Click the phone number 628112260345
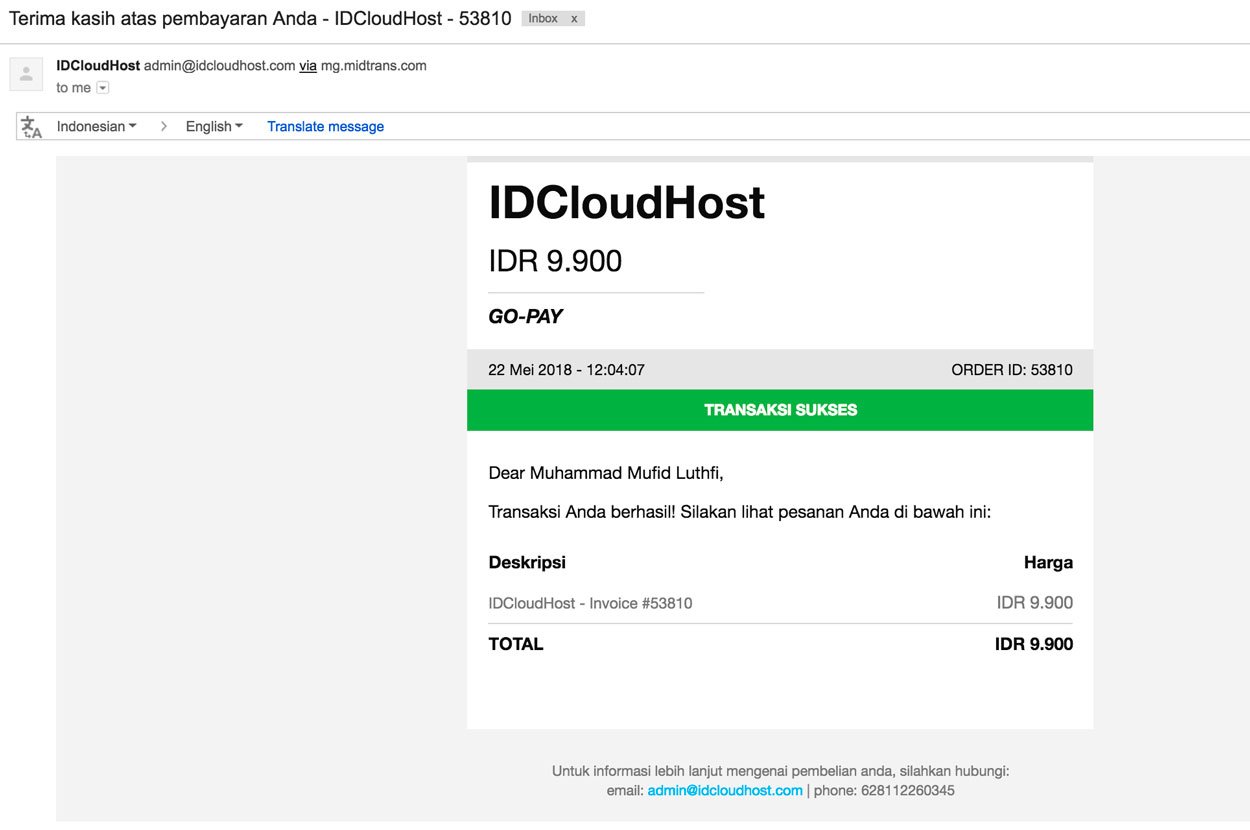1250x830 pixels. pyautogui.click(x=906, y=790)
